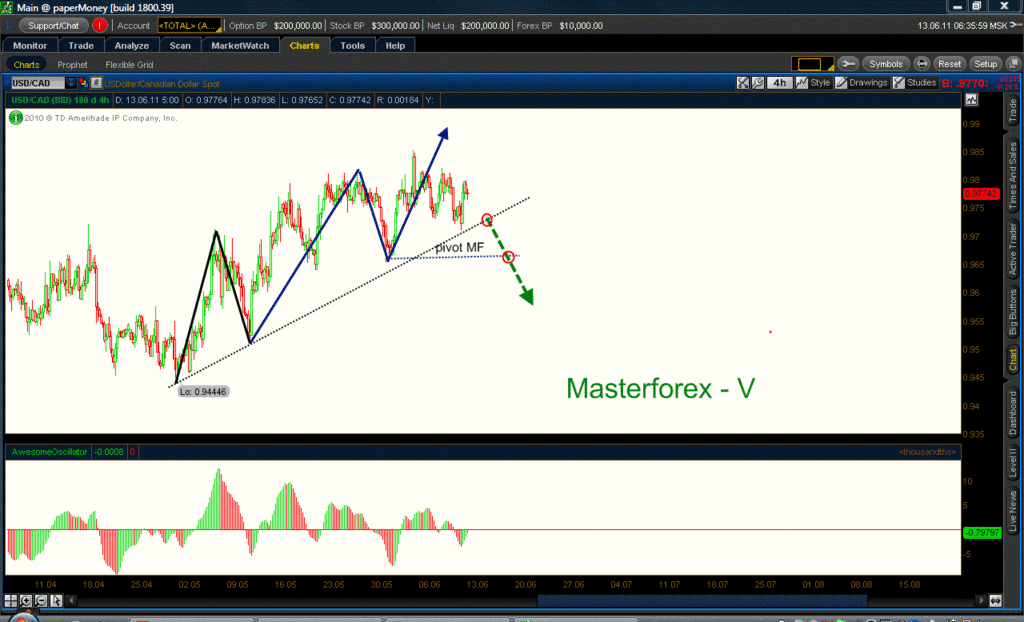
Task: Click the Lo: 0.94446 low price label
Action: point(203,392)
